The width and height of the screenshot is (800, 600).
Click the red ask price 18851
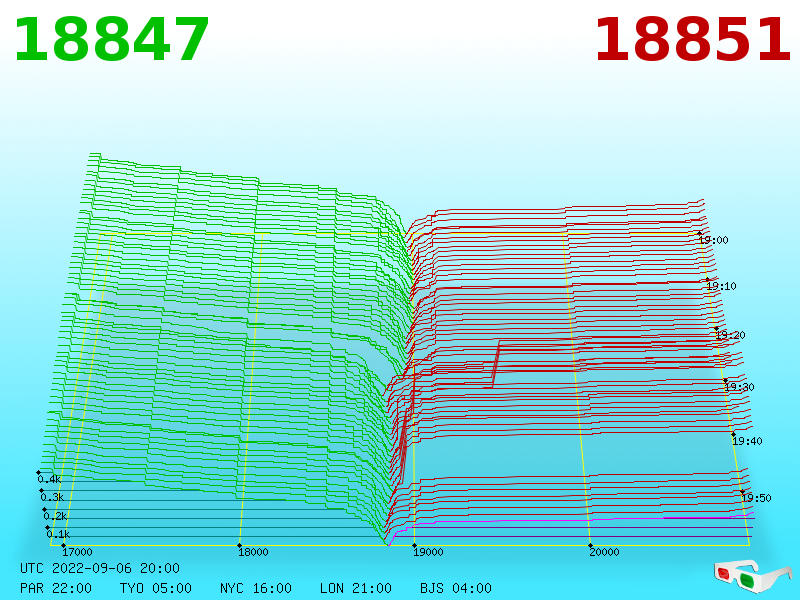(693, 40)
